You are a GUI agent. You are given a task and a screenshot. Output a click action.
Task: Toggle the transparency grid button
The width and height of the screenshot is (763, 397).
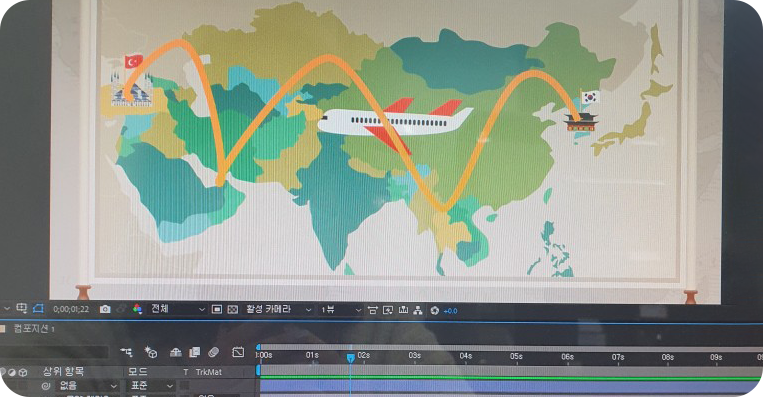(x=233, y=309)
